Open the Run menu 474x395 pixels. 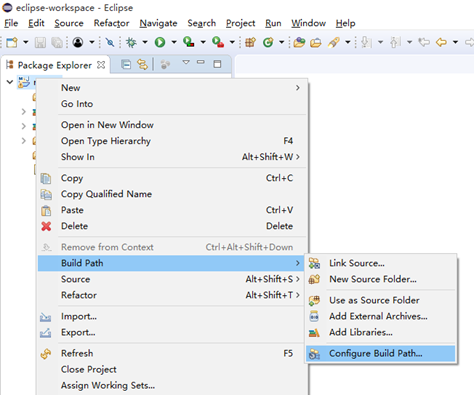click(x=273, y=23)
